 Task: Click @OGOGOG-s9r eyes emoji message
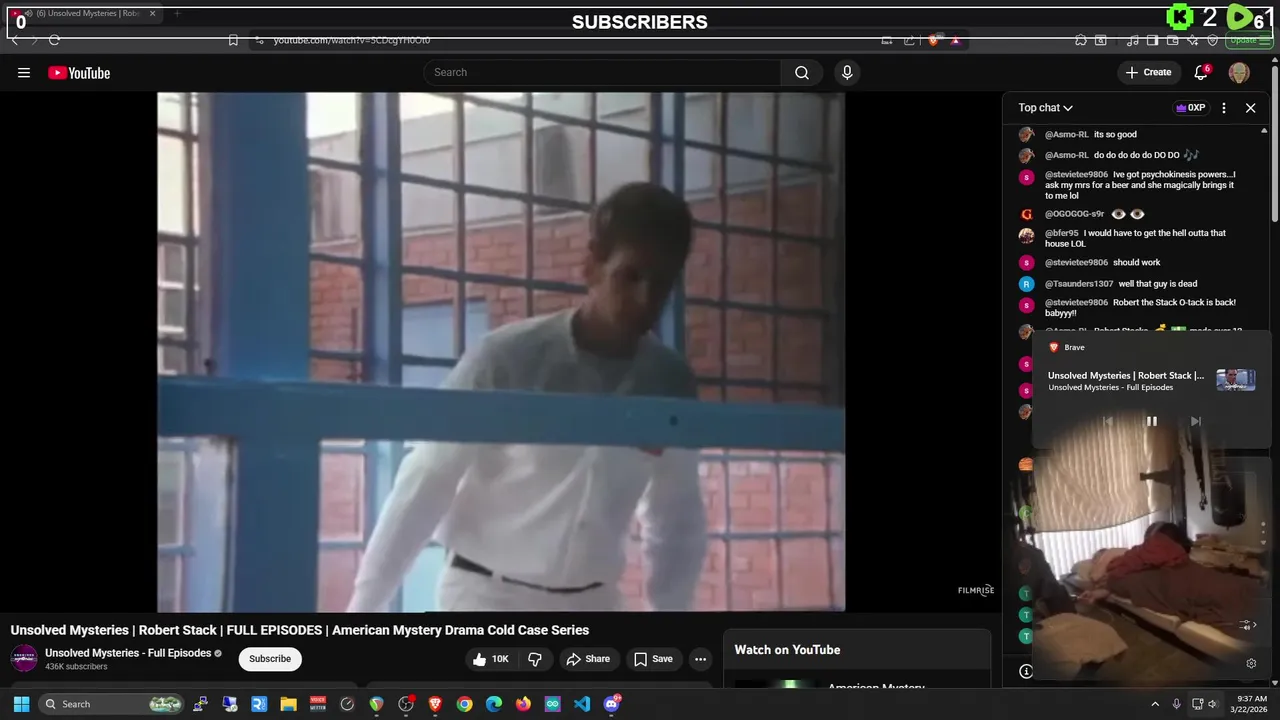coord(1095,214)
